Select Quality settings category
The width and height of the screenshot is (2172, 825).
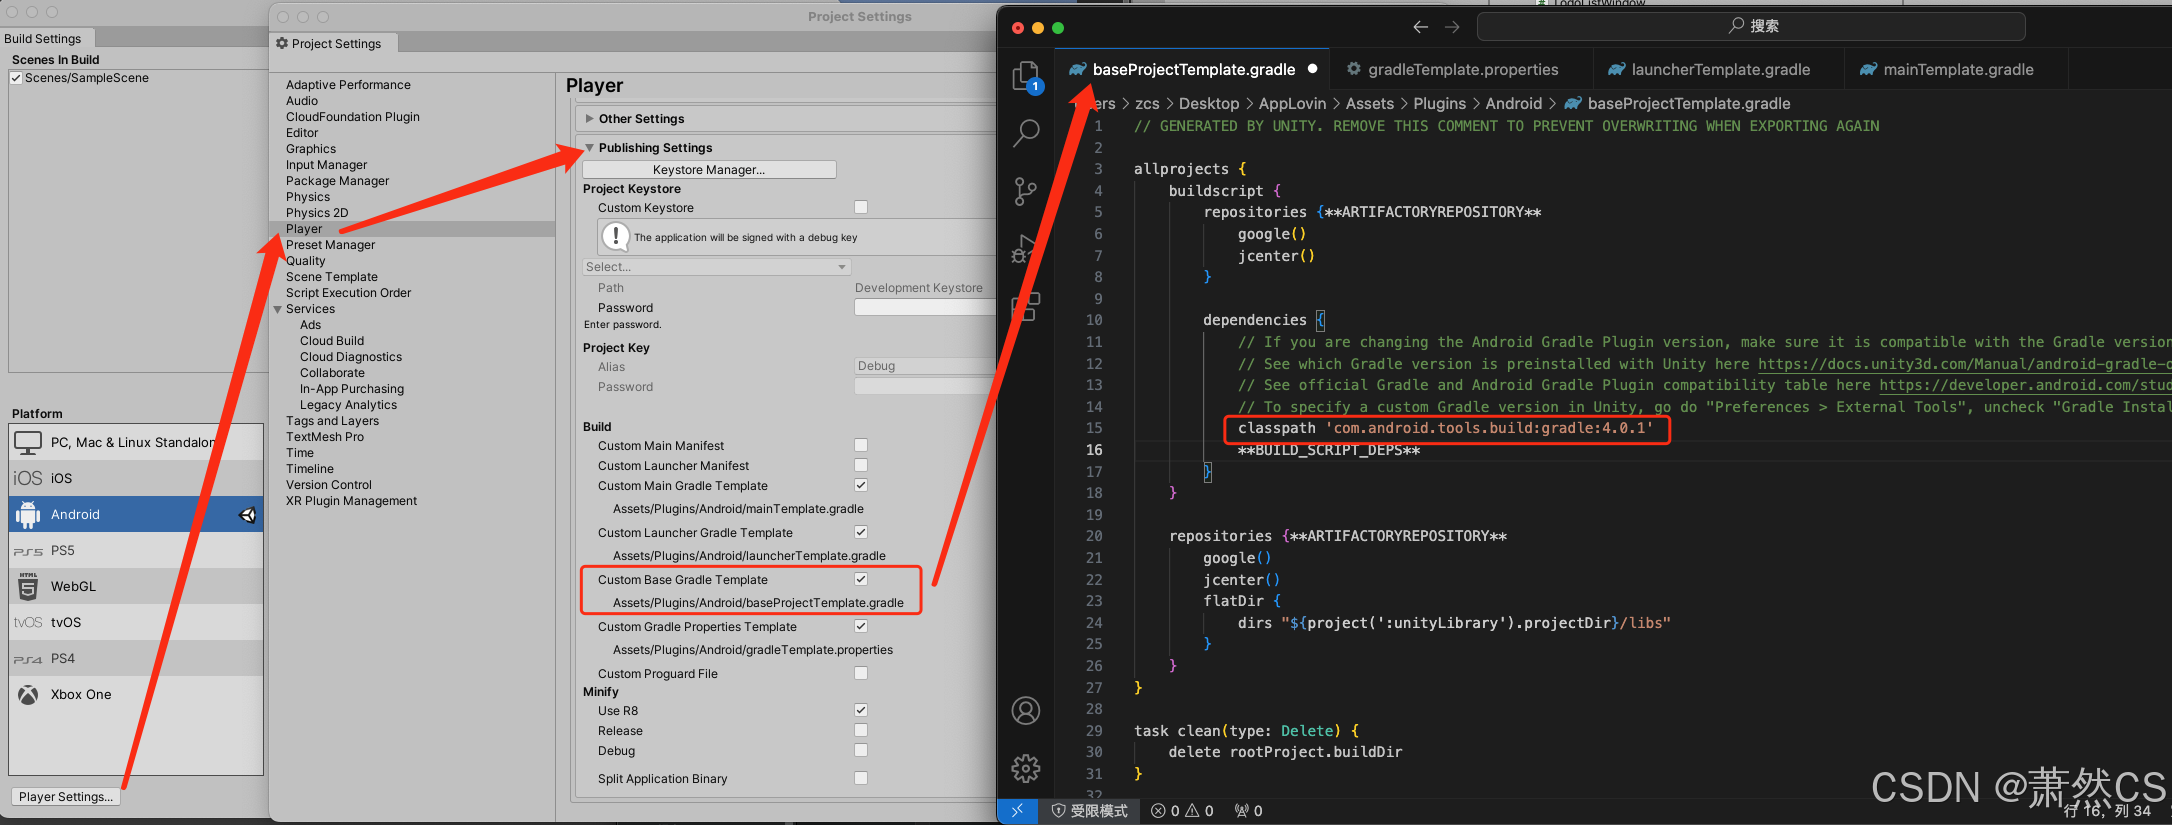click(x=306, y=261)
